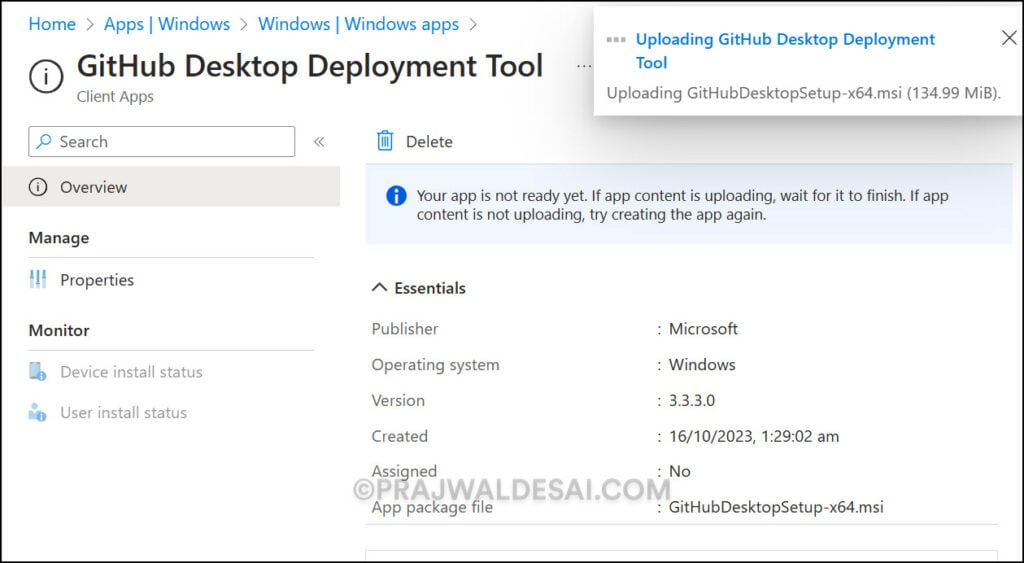Click into the Search field
The image size is (1024, 563).
tap(161, 142)
